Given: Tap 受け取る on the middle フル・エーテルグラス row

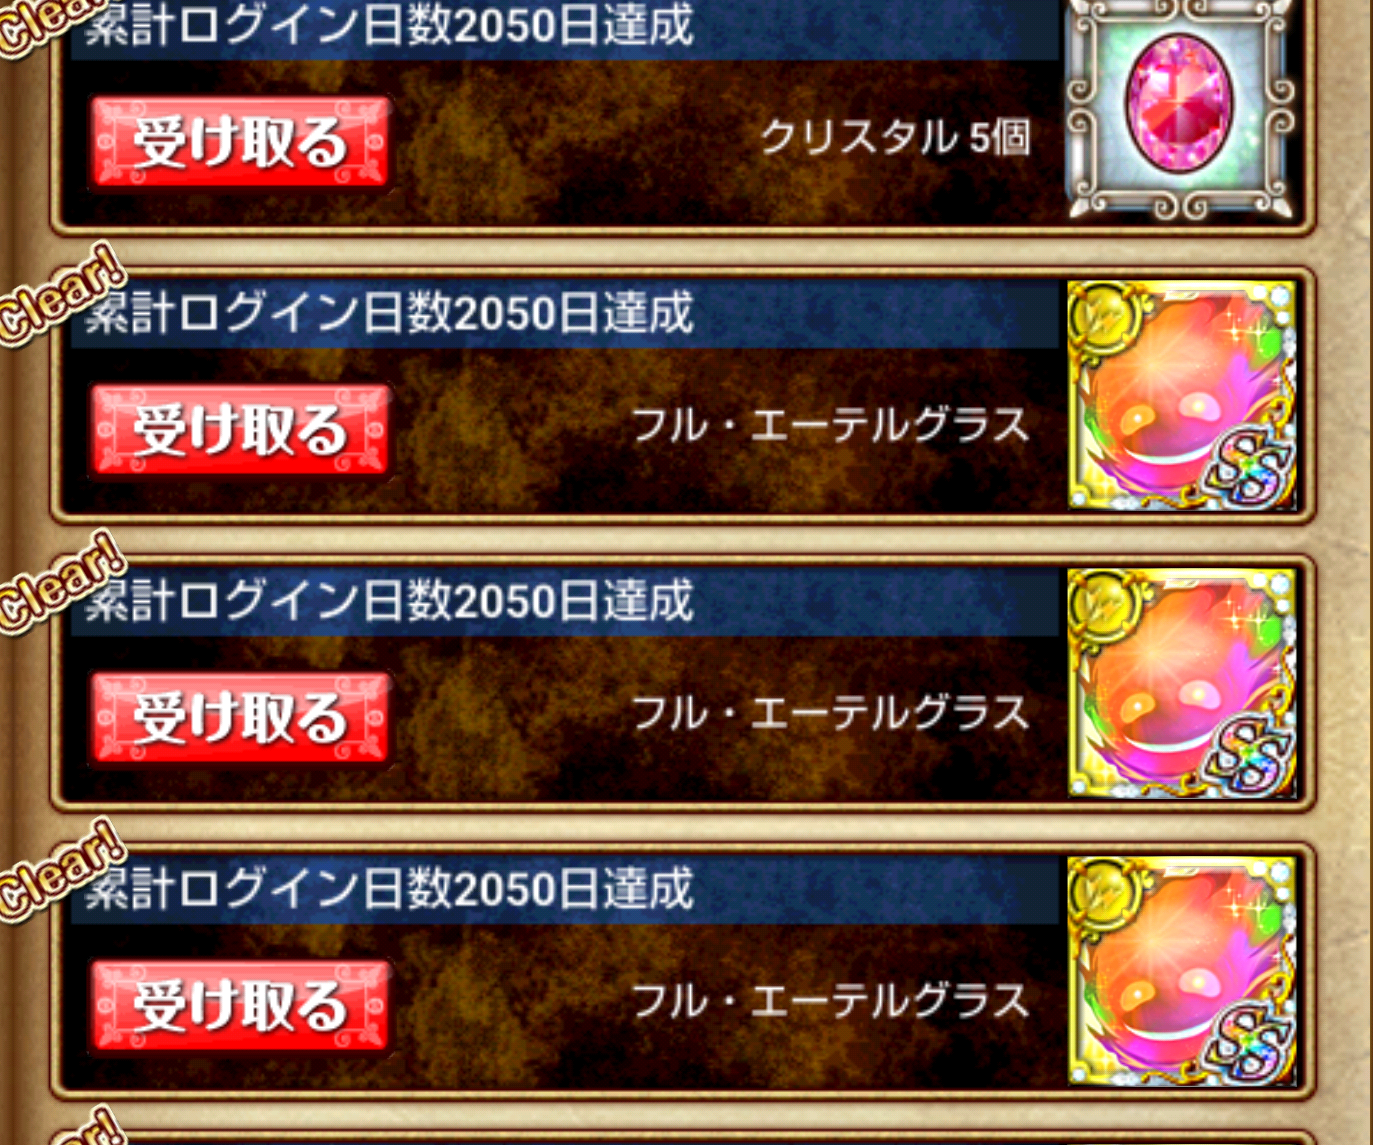Looking at the screenshot, I should [x=239, y=718].
